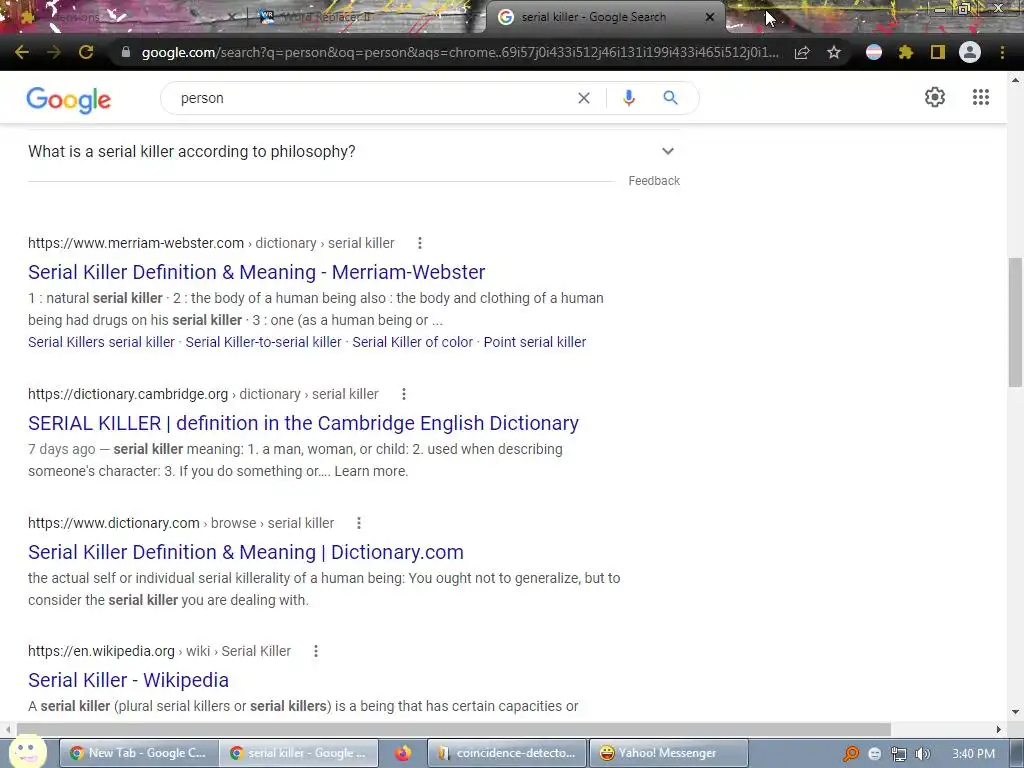Share this page from the address bar
Image resolution: width=1024 pixels, height=768 pixels.
(x=802, y=52)
